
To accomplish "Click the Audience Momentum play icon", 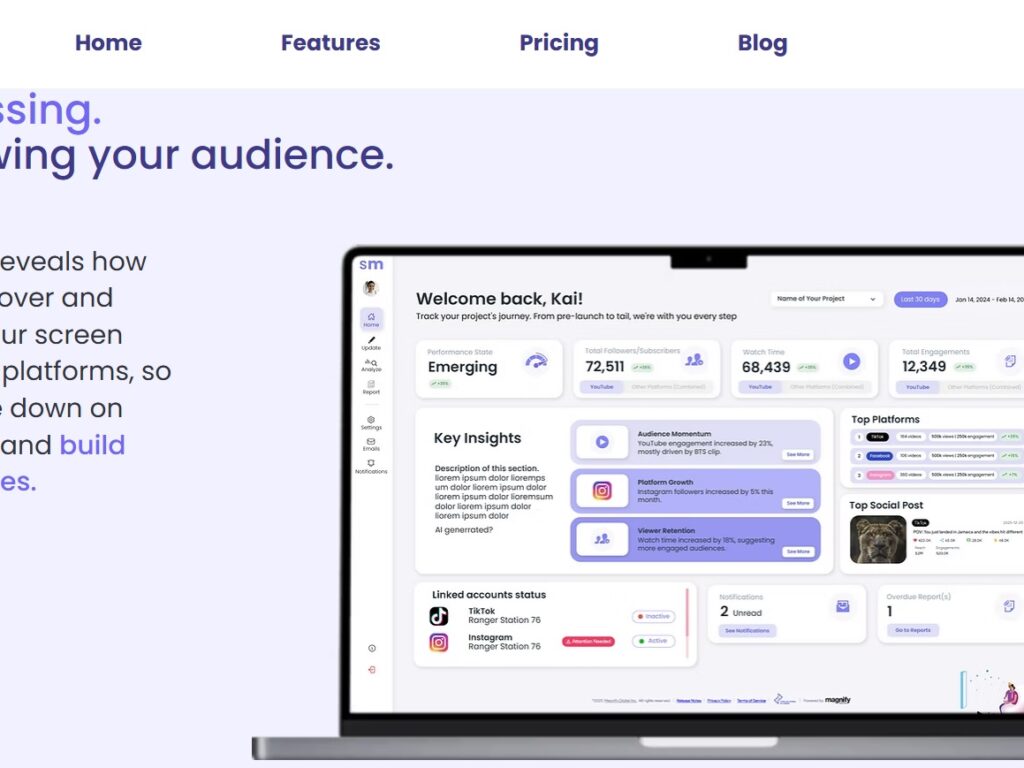I will coord(602,442).
